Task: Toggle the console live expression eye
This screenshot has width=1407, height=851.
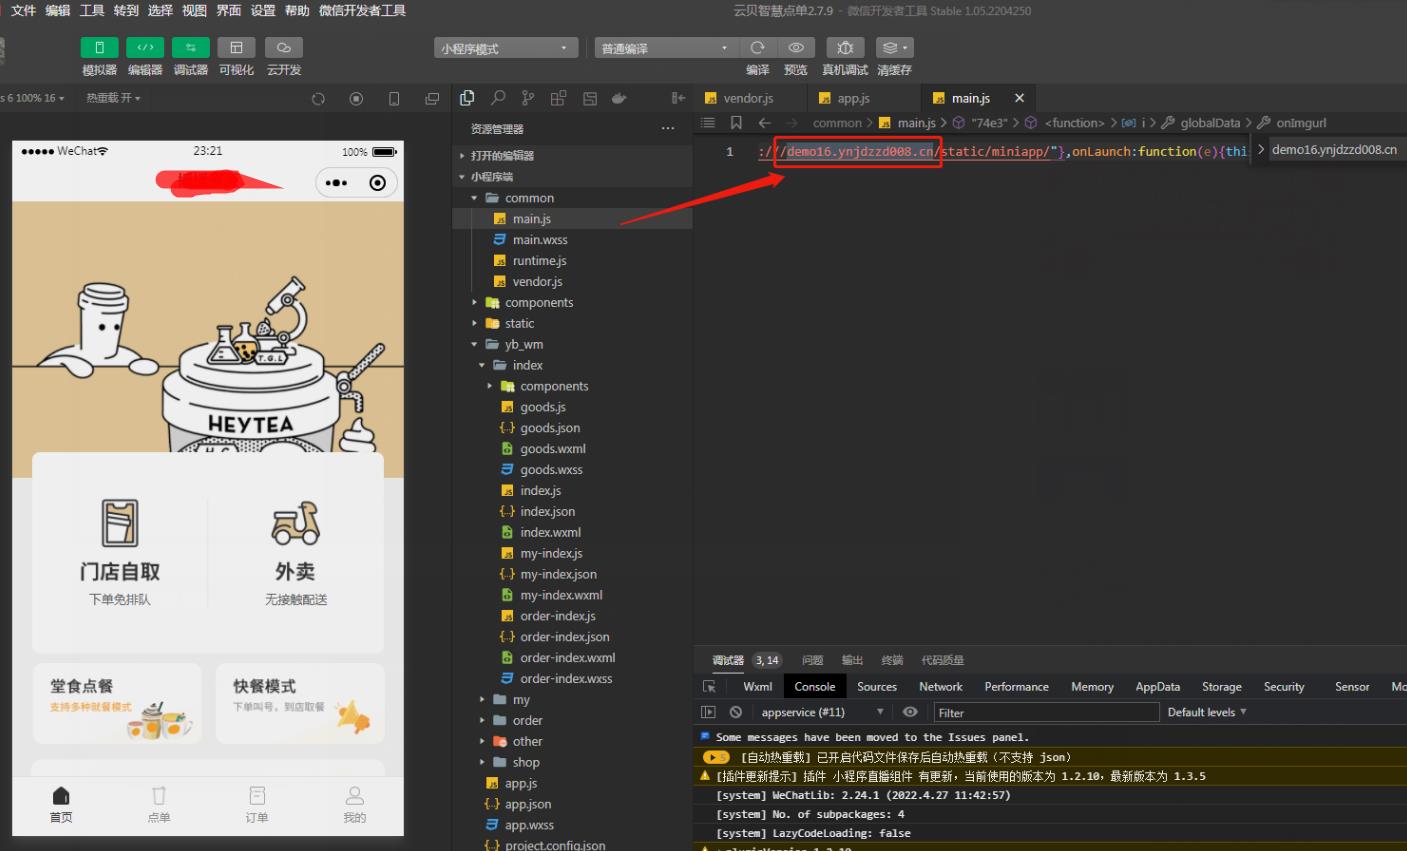Action: tap(910, 712)
